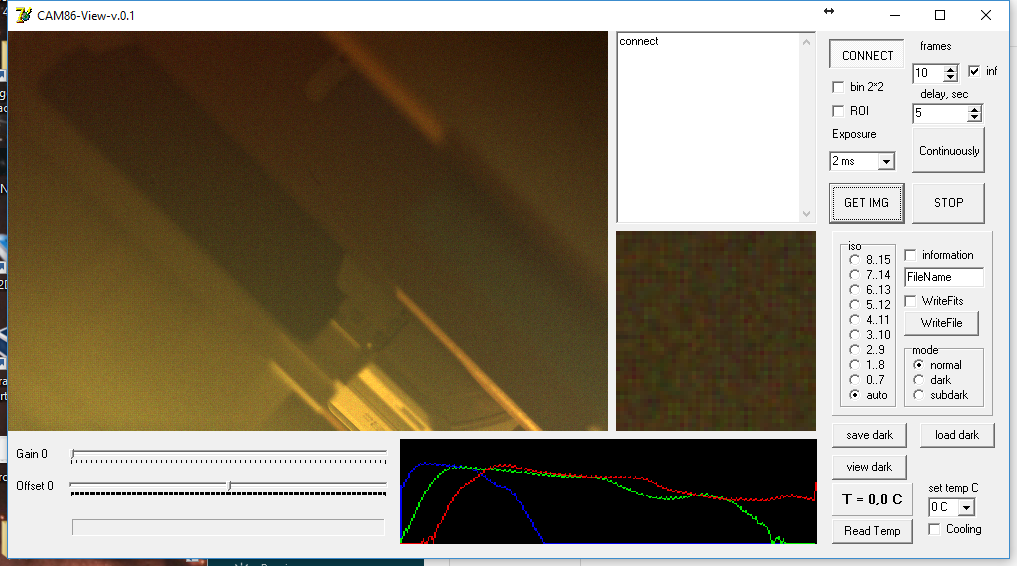
Task: Click the CONNECT button
Action: click(867, 55)
